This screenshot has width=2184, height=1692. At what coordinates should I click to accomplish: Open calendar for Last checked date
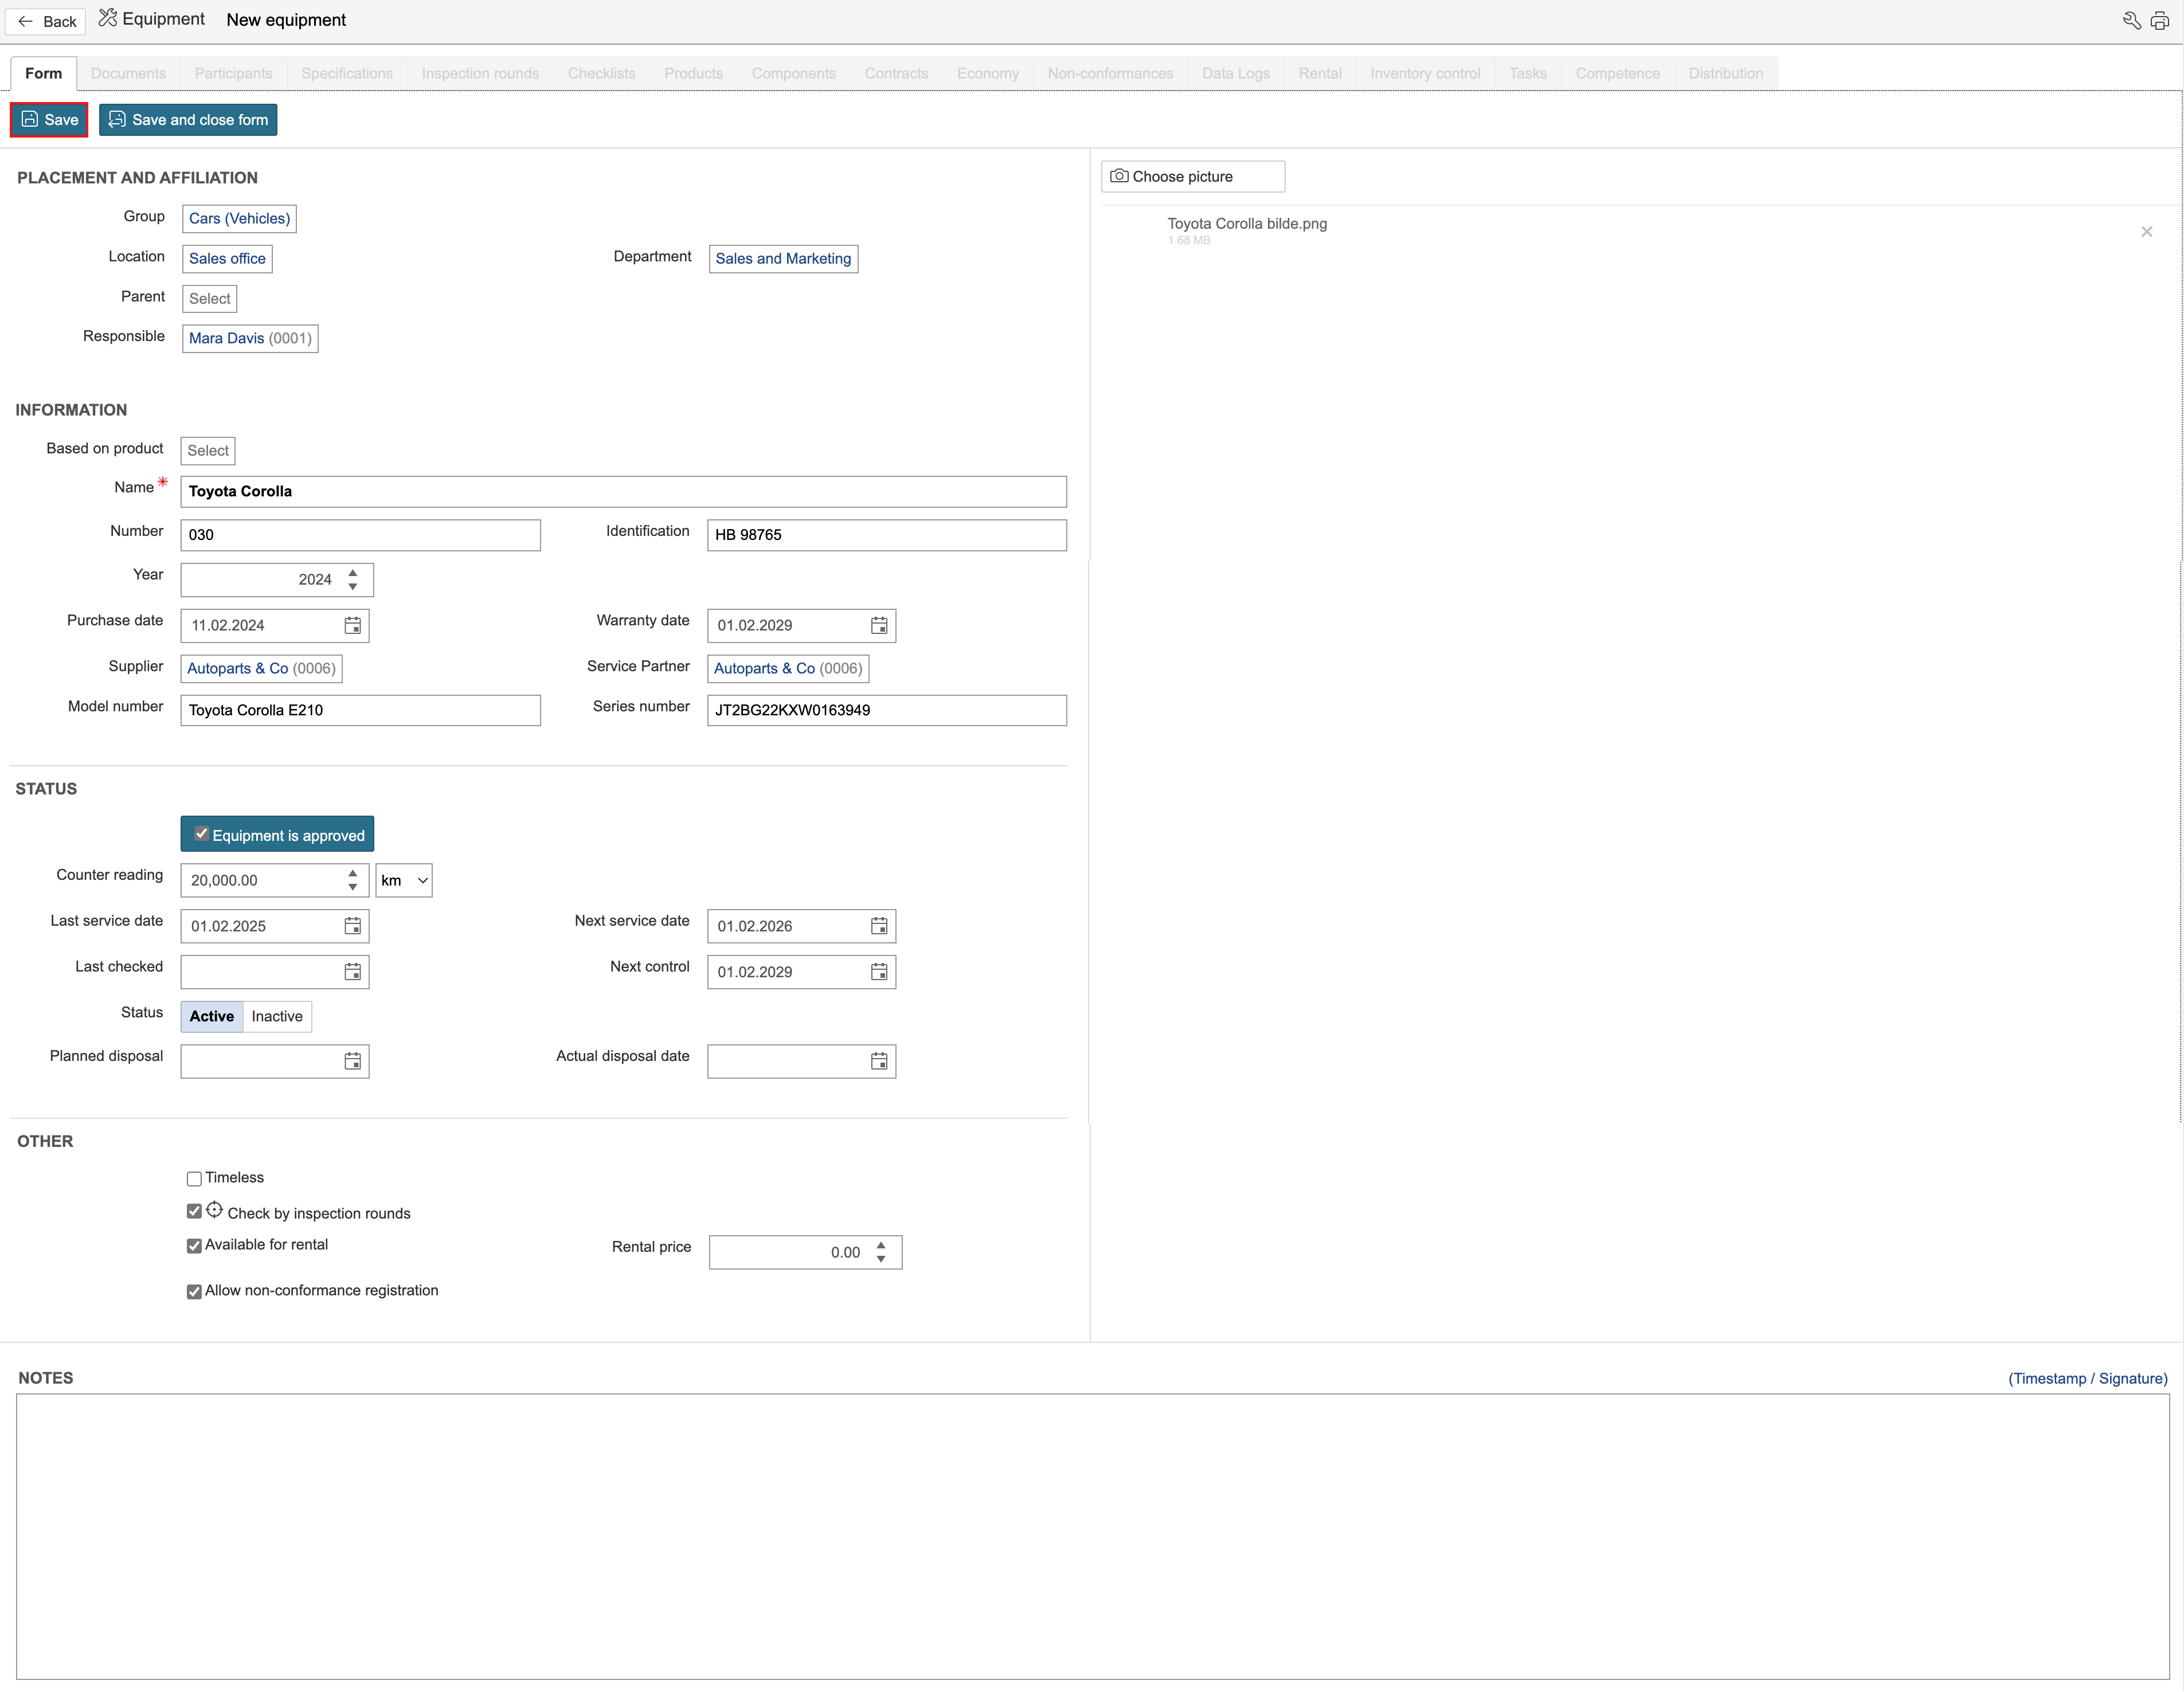point(352,972)
